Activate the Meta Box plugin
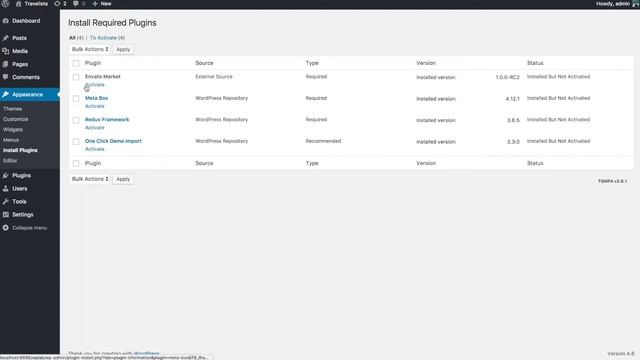Screen dimensions: 640x360 point(95,106)
